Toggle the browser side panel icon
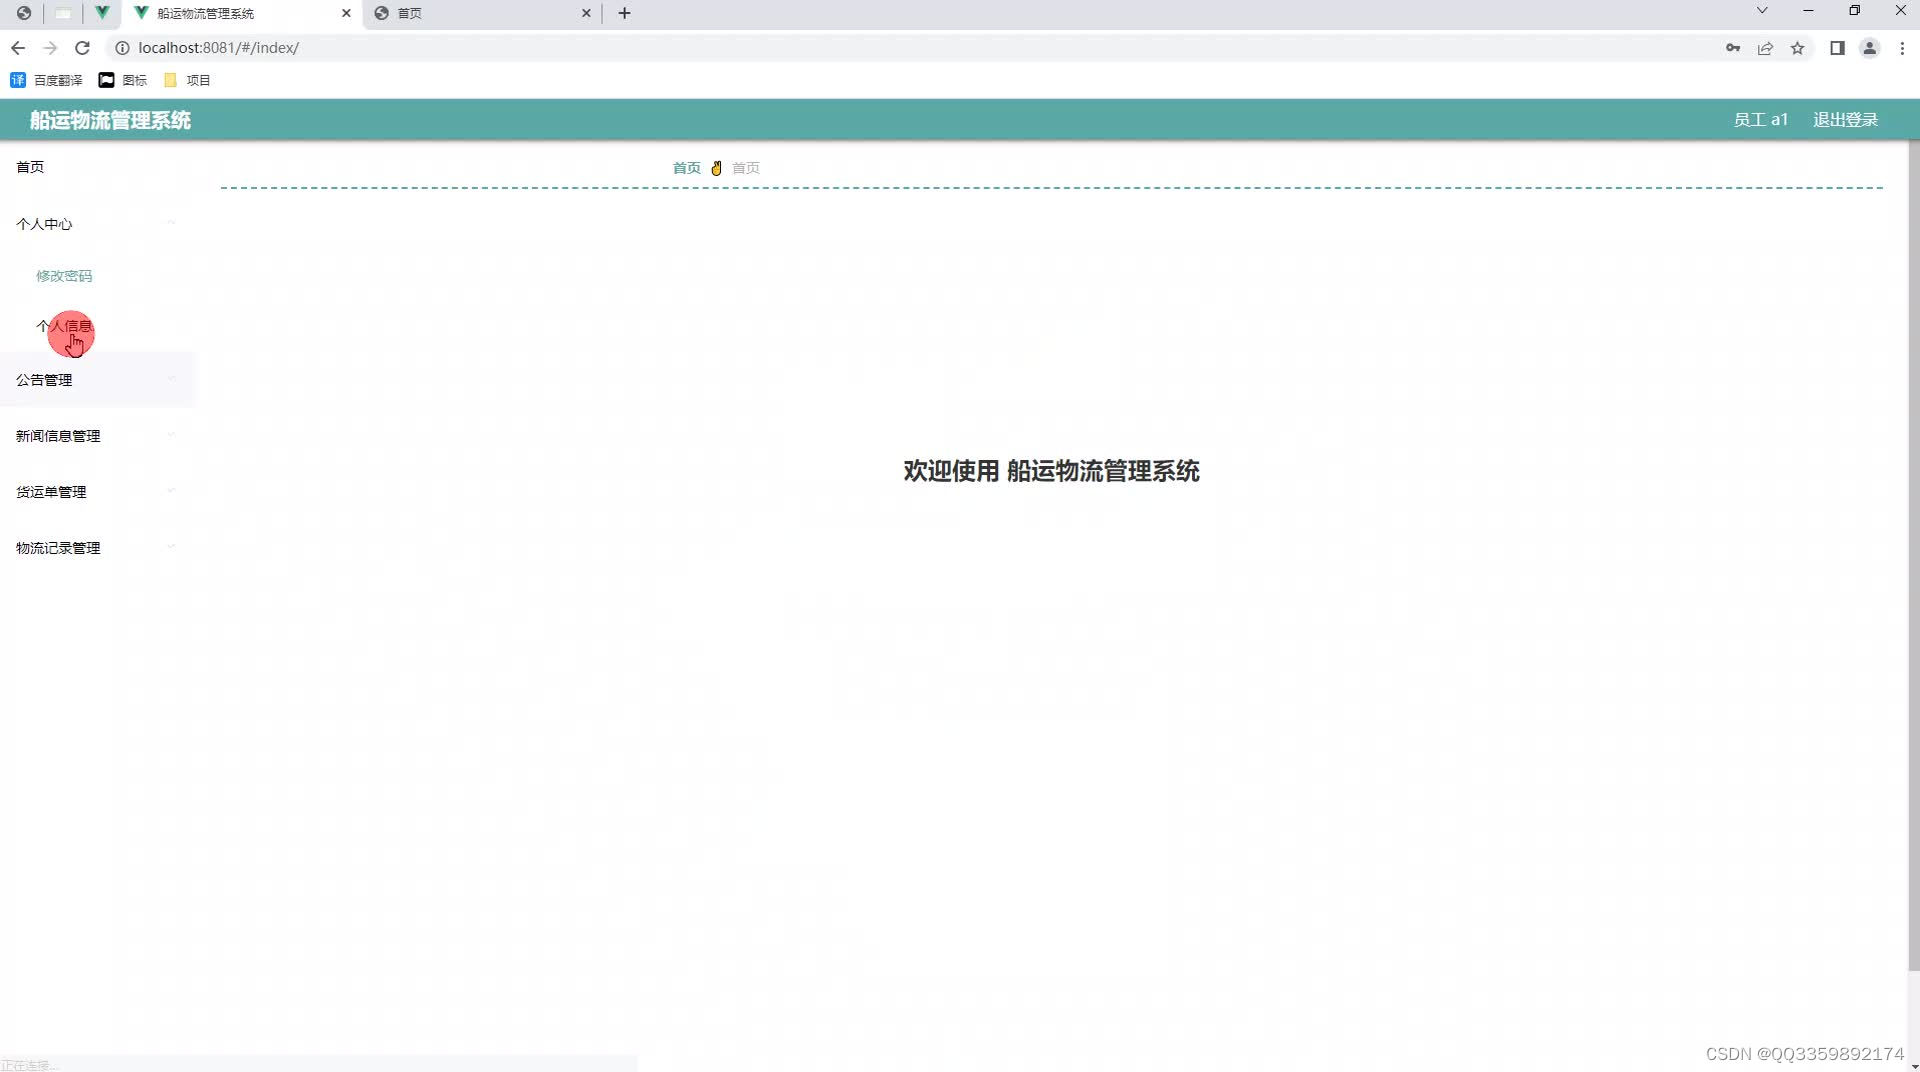Image resolution: width=1920 pixels, height=1072 pixels. (1837, 48)
